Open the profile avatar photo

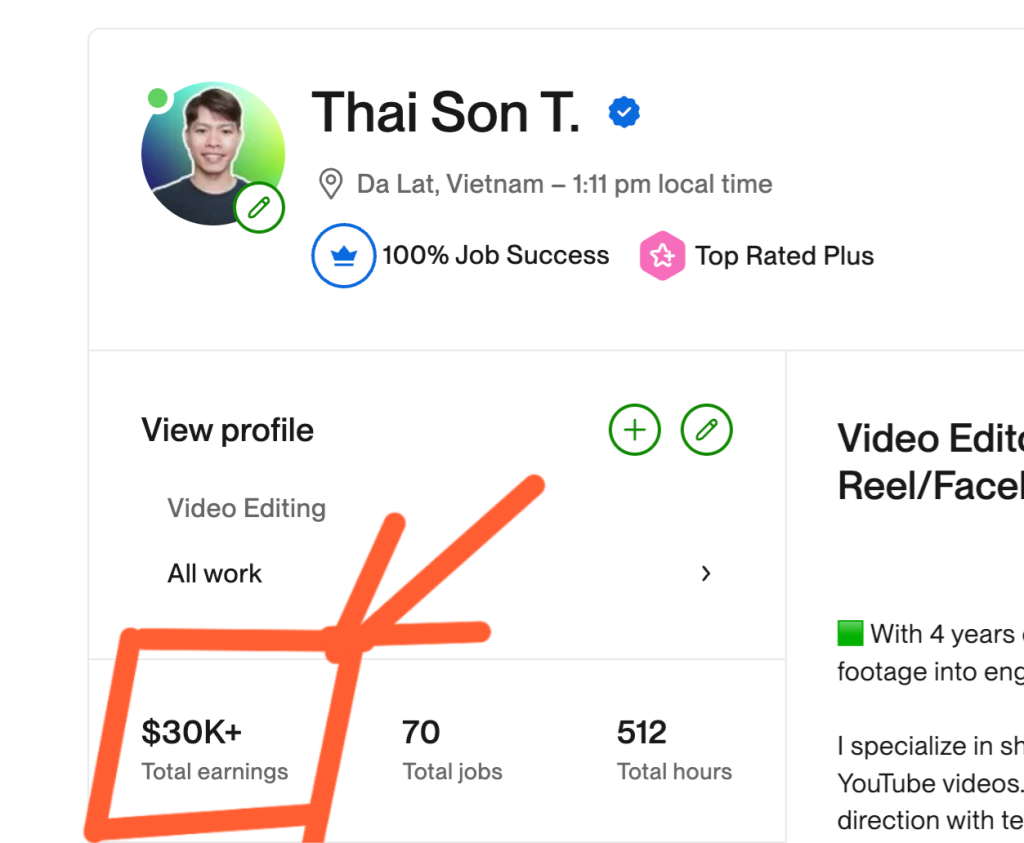pos(211,152)
